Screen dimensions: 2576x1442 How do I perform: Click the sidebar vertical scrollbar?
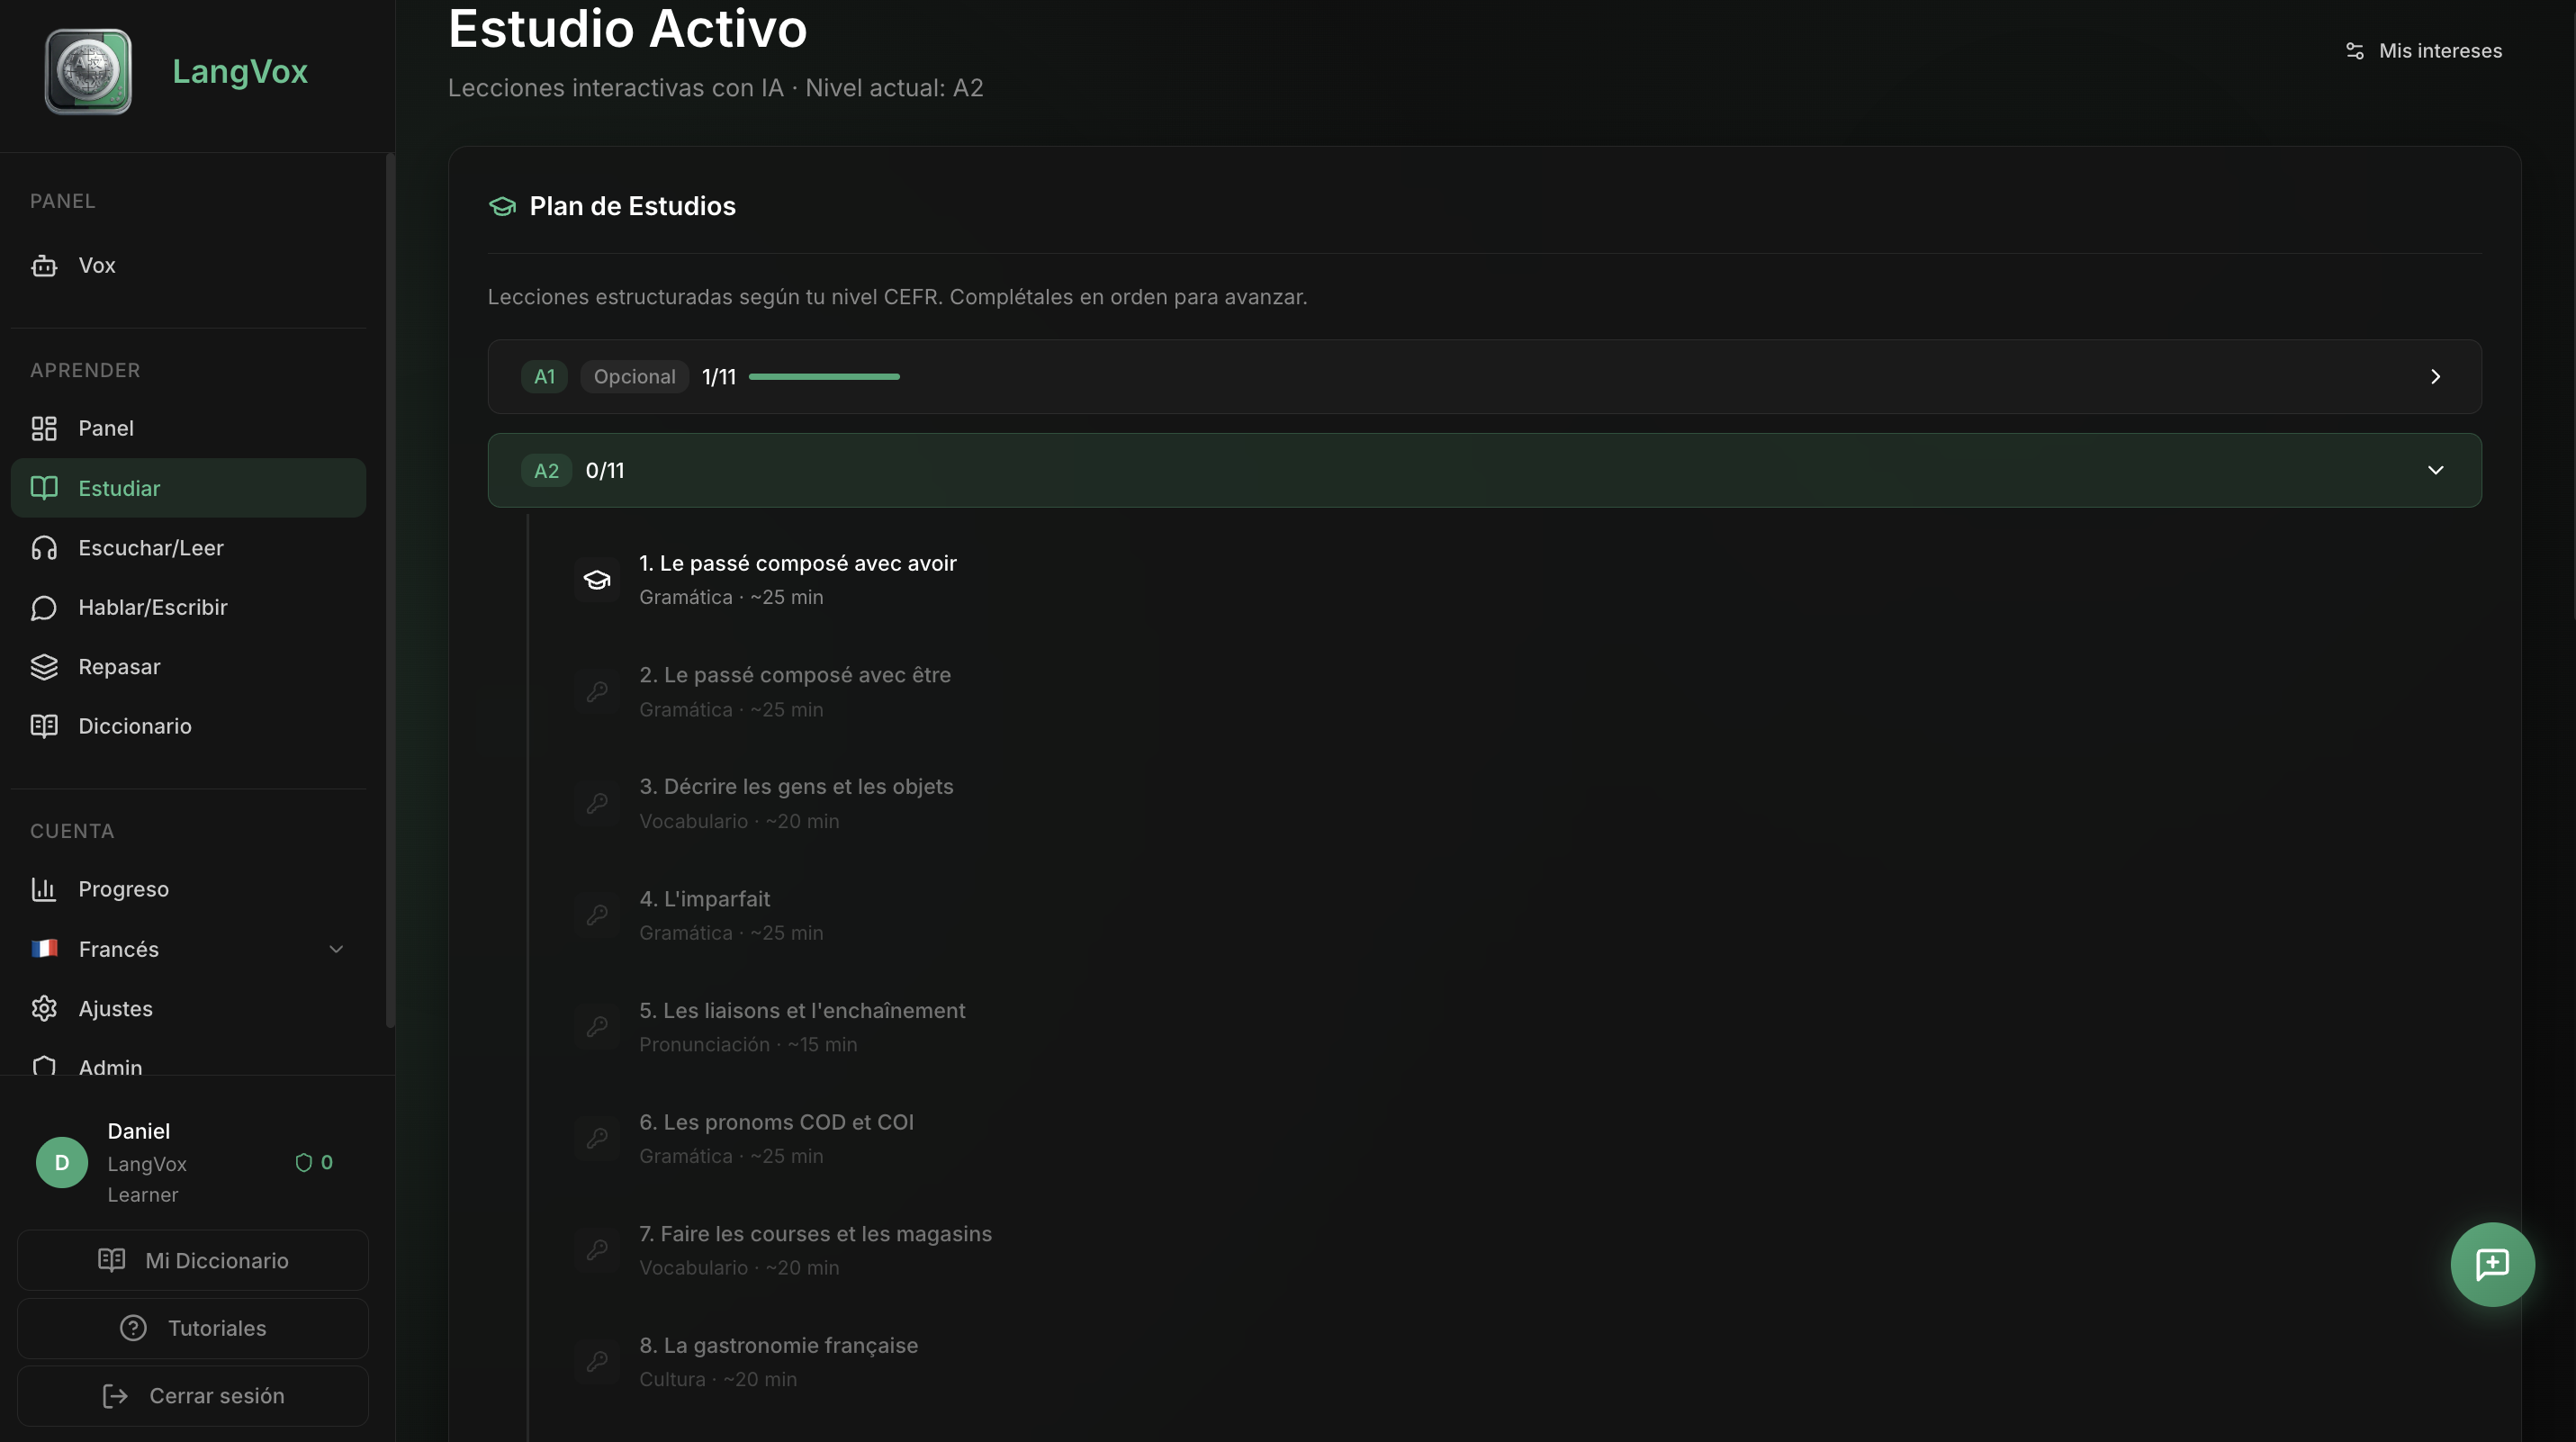(390, 590)
